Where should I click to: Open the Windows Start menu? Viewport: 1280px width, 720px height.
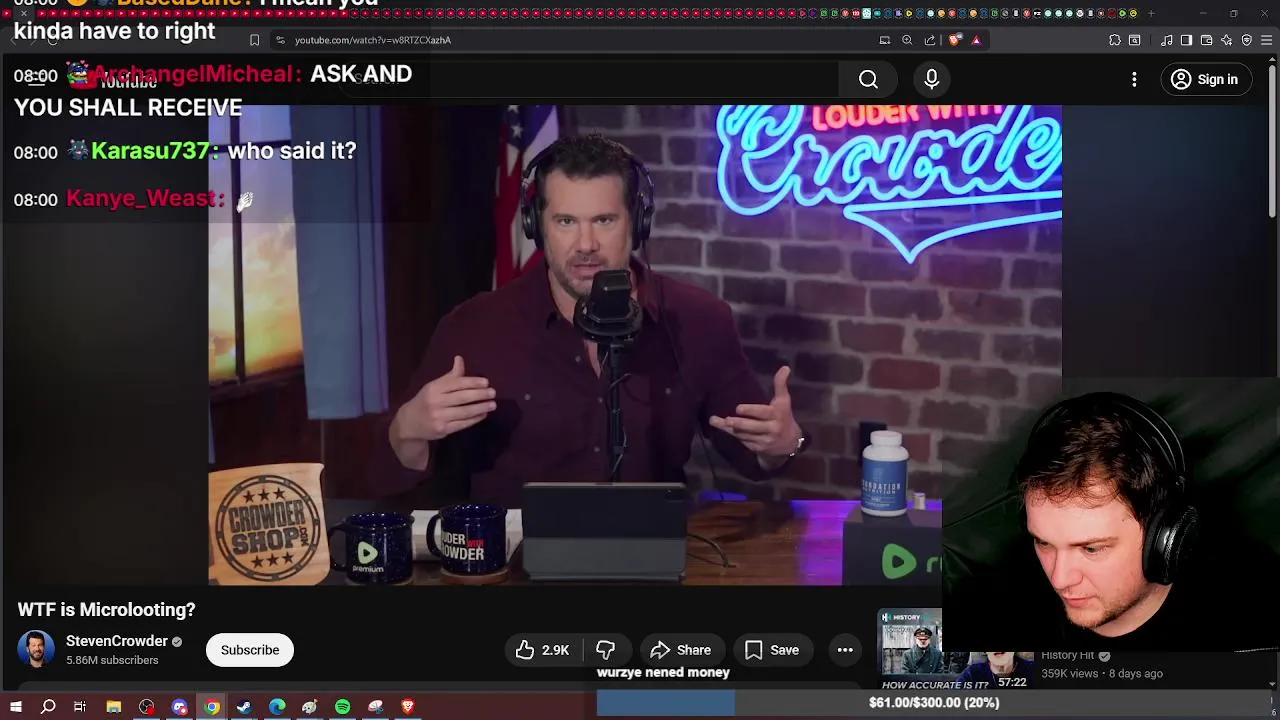(x=15, y=707)
